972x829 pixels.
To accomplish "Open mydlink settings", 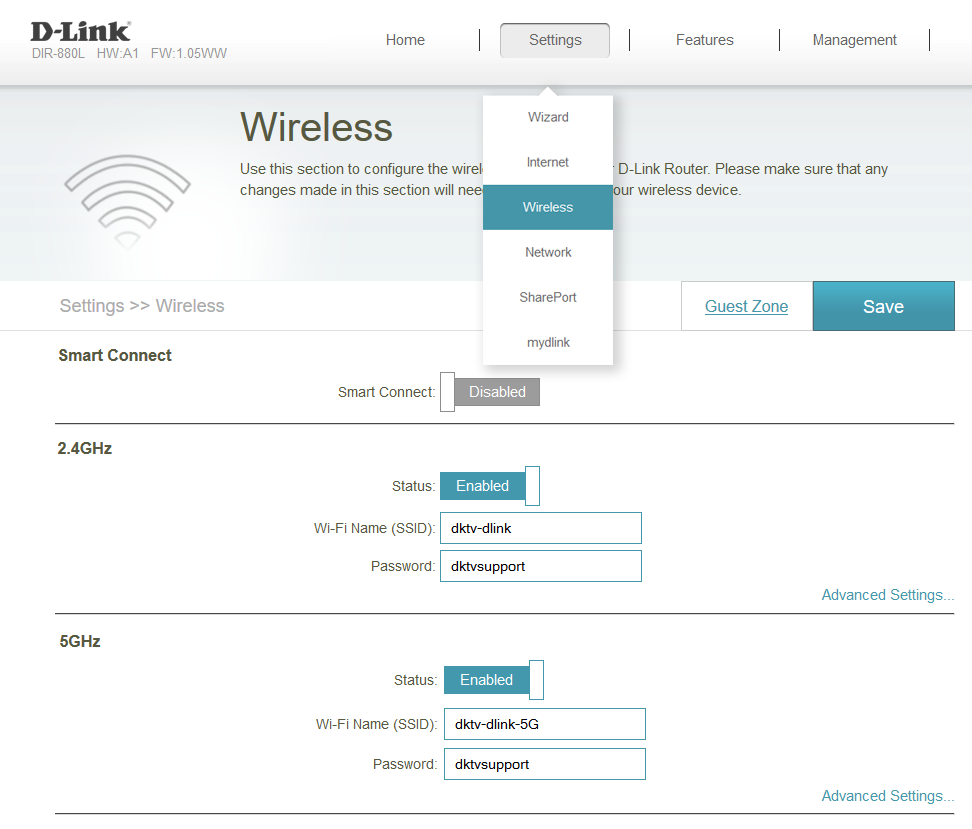I will pos(548,342).
